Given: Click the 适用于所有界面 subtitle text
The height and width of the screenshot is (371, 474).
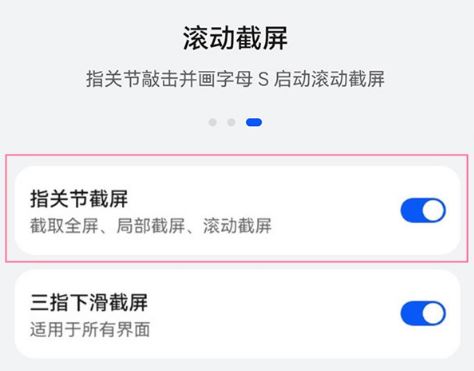Looking at the screenshot, I should [x=90, y=329].
